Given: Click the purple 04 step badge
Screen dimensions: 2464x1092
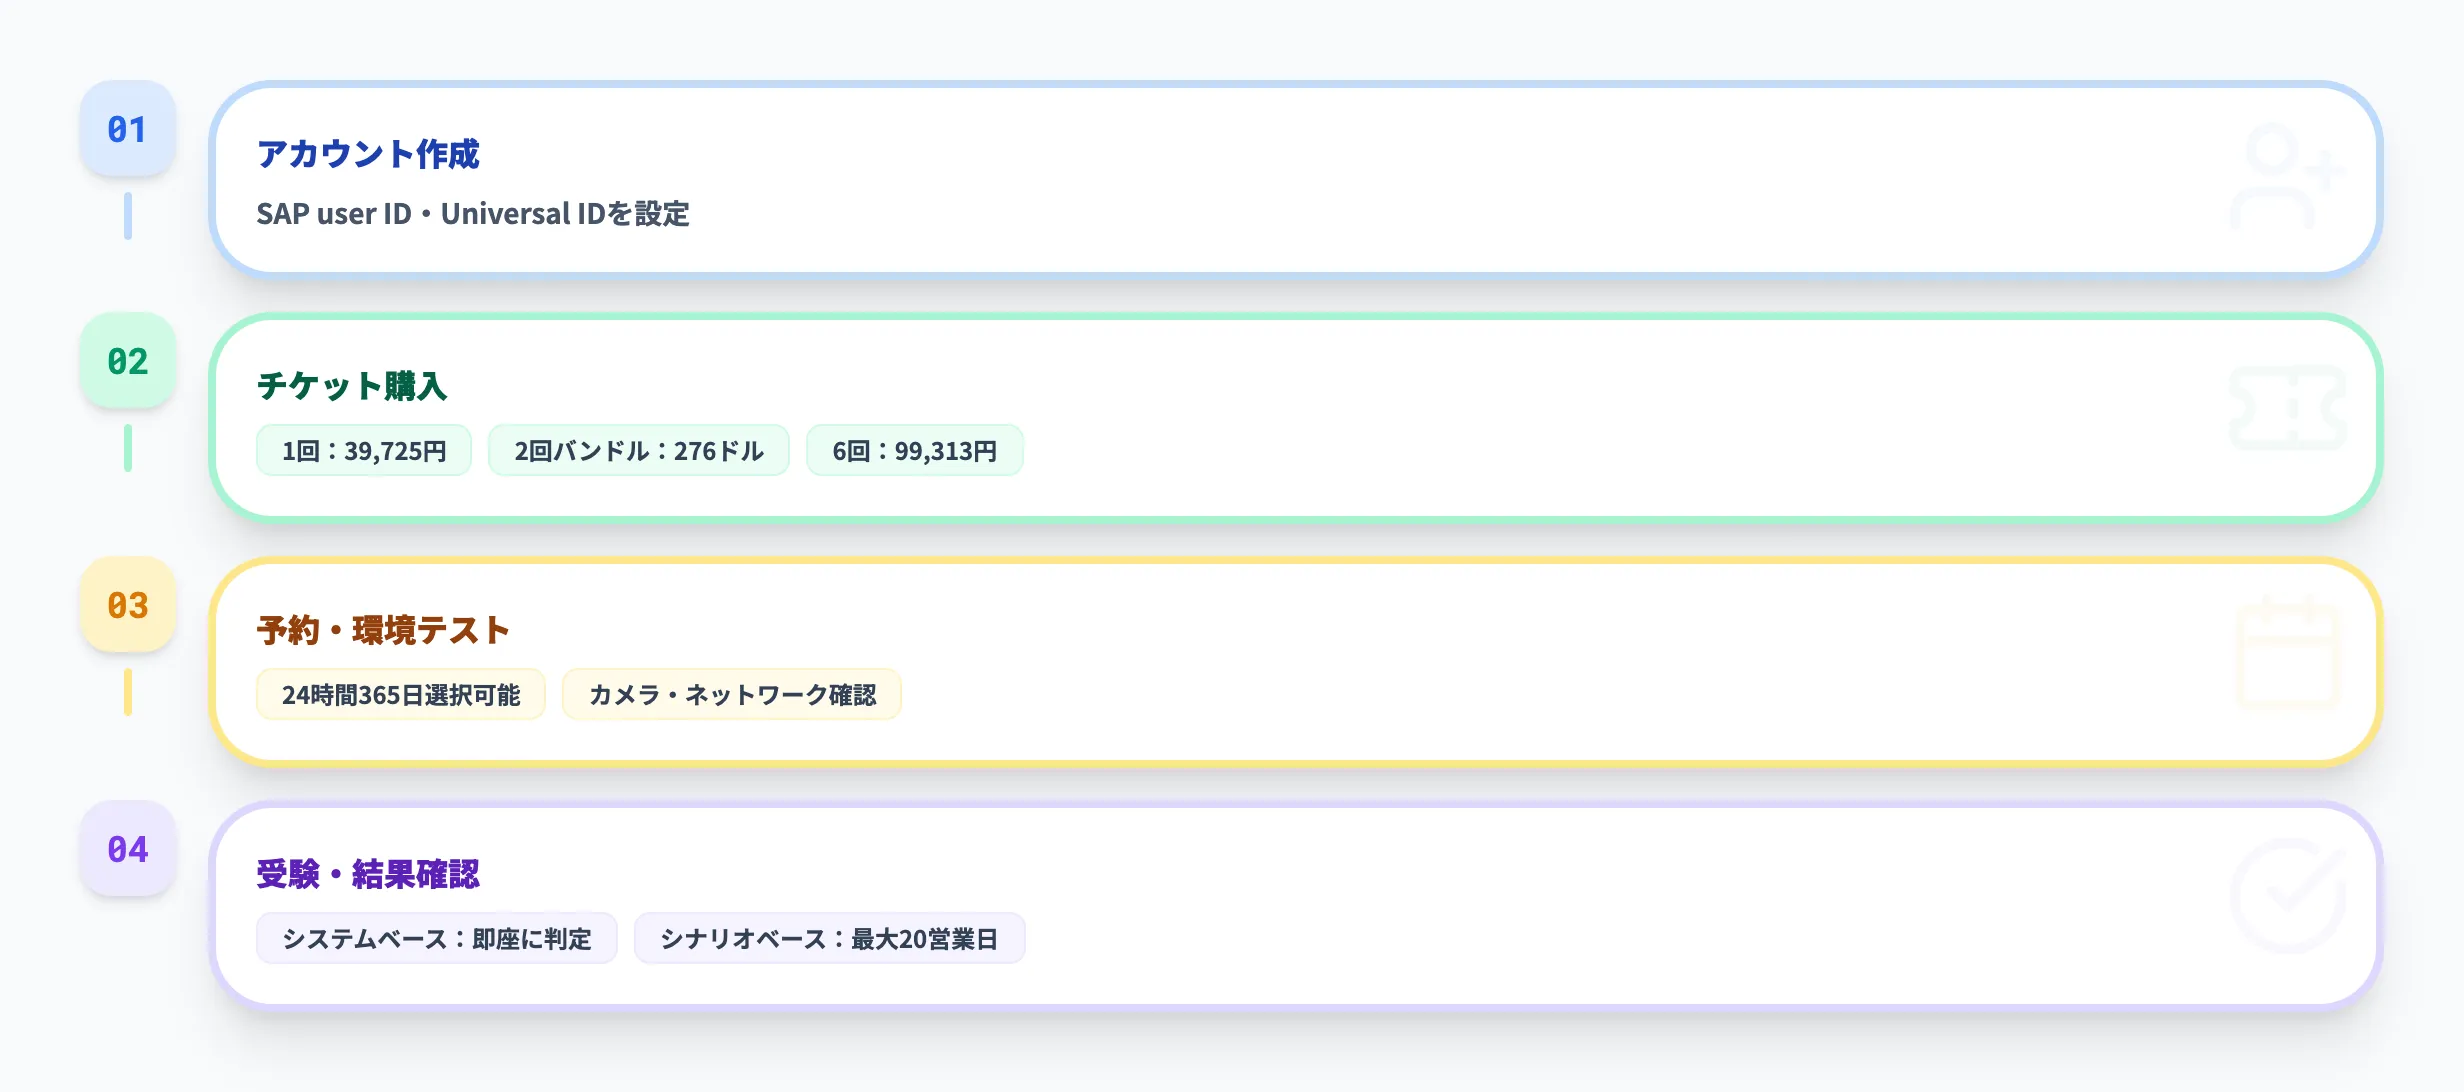Looking at the screenshot, I should [x=127, y=848].
